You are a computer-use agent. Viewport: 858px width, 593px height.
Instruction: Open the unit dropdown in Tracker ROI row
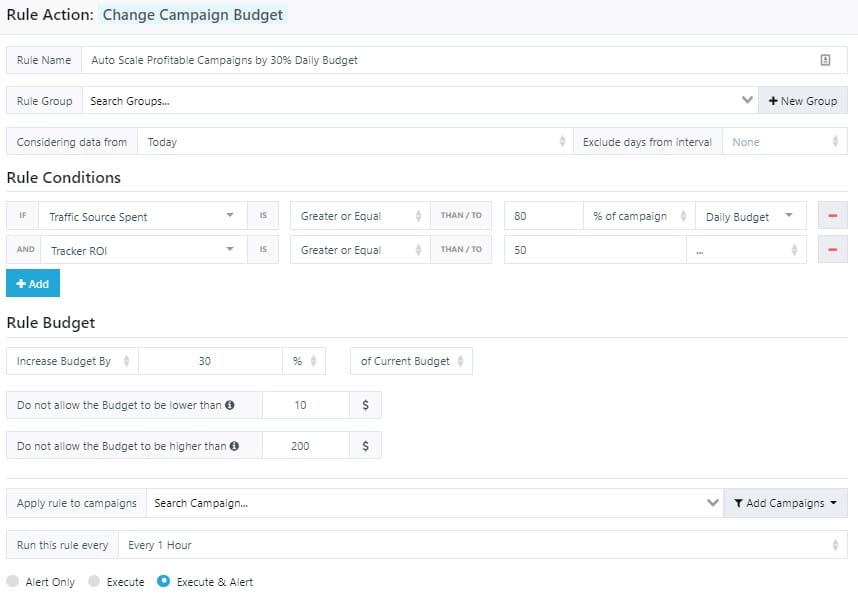click(x=746, y=250)
